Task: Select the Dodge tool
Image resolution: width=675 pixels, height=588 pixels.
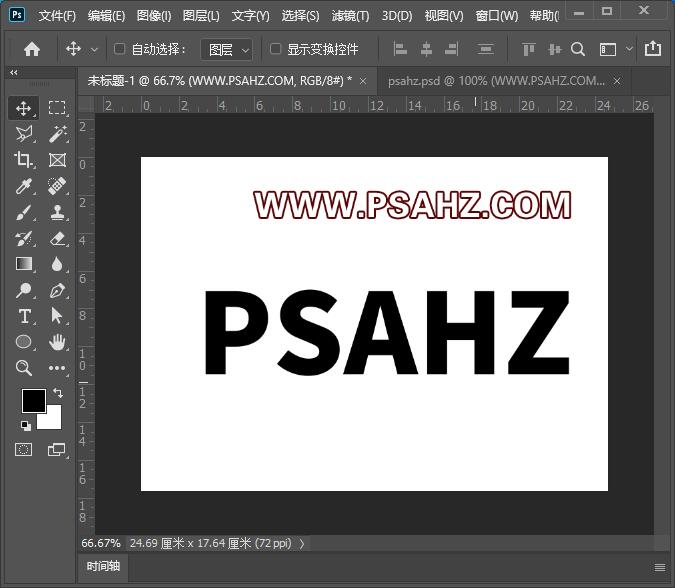Action: (24, 290)
